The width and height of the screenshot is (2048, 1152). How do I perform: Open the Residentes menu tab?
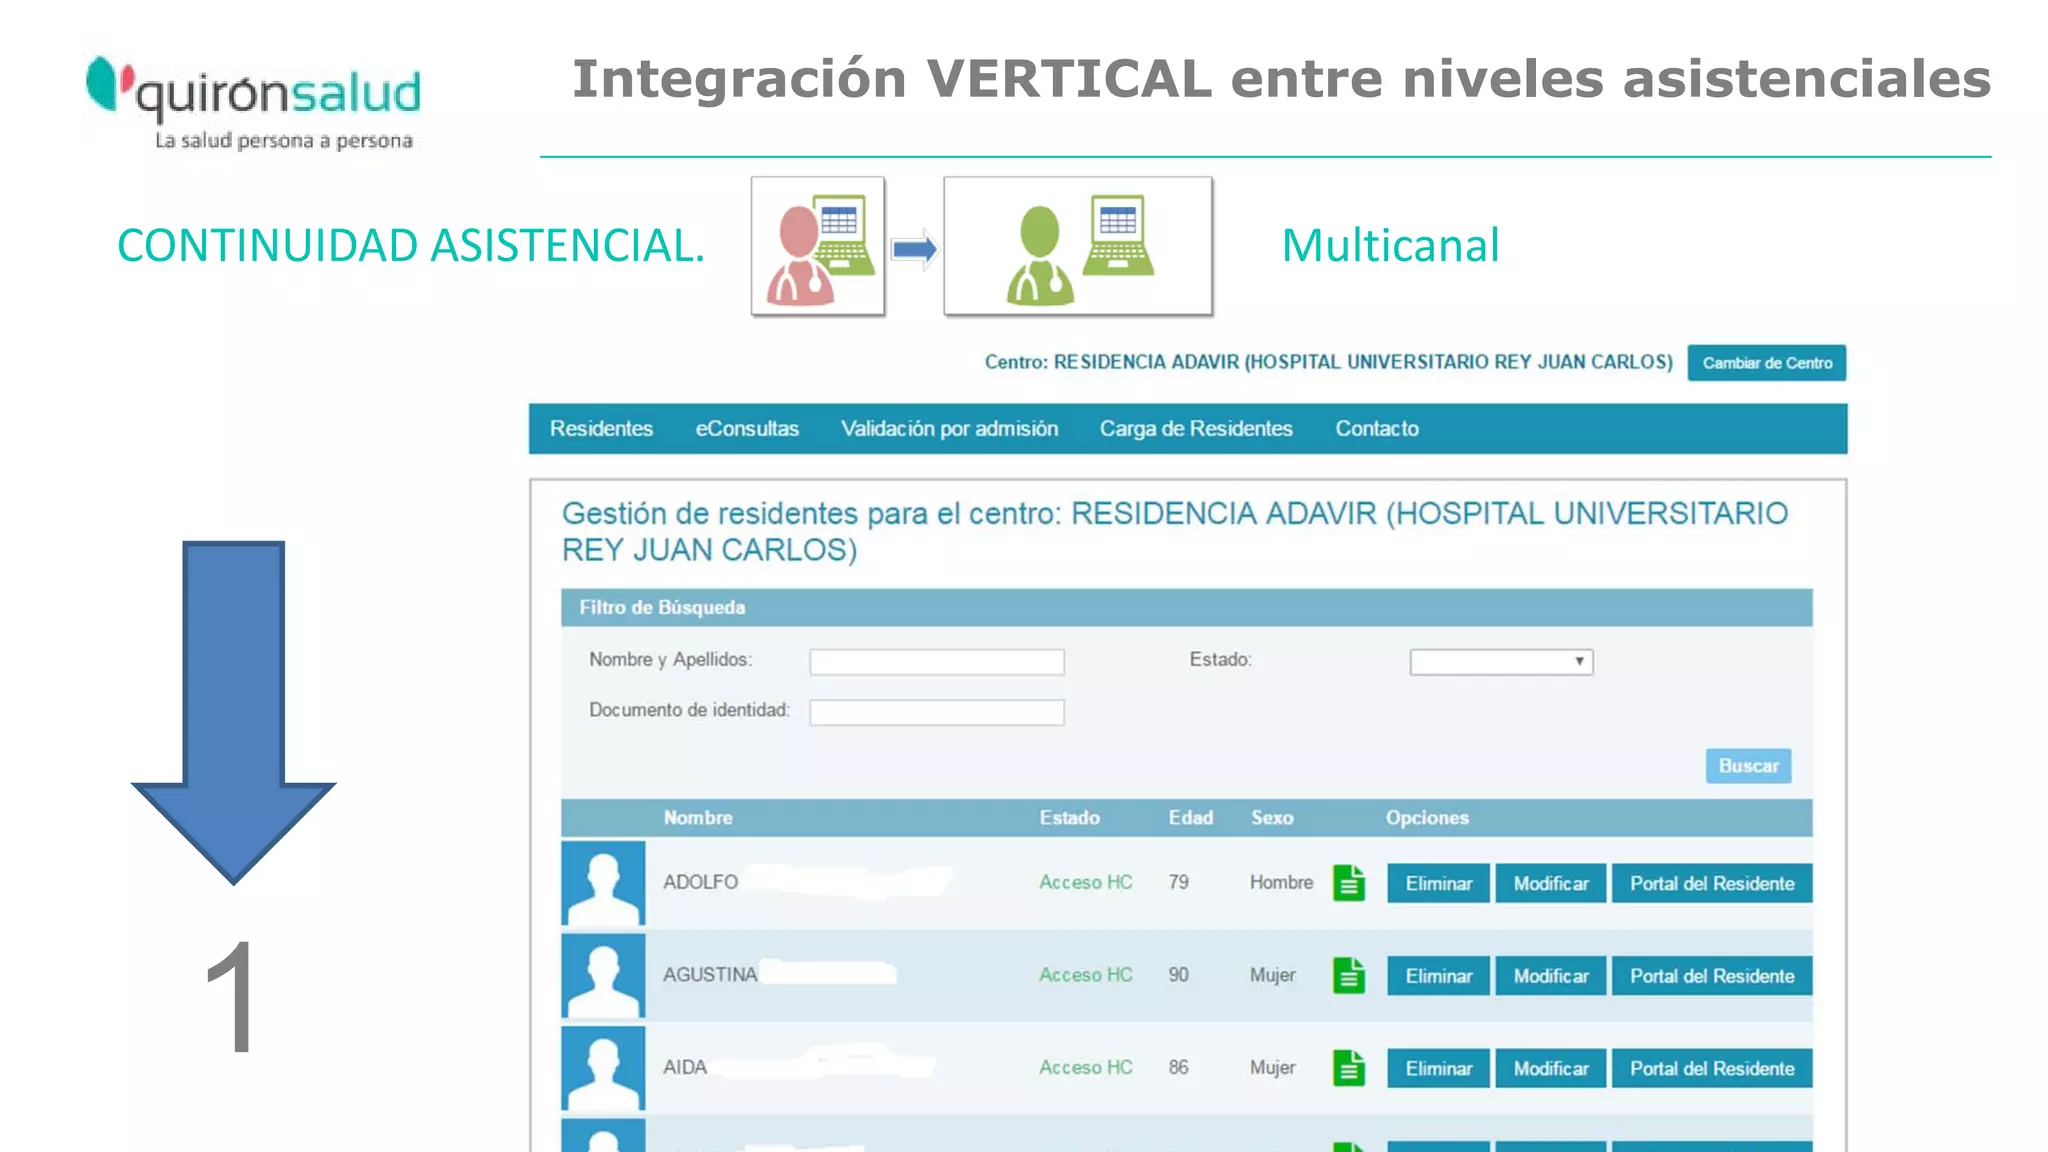point(601,429)
